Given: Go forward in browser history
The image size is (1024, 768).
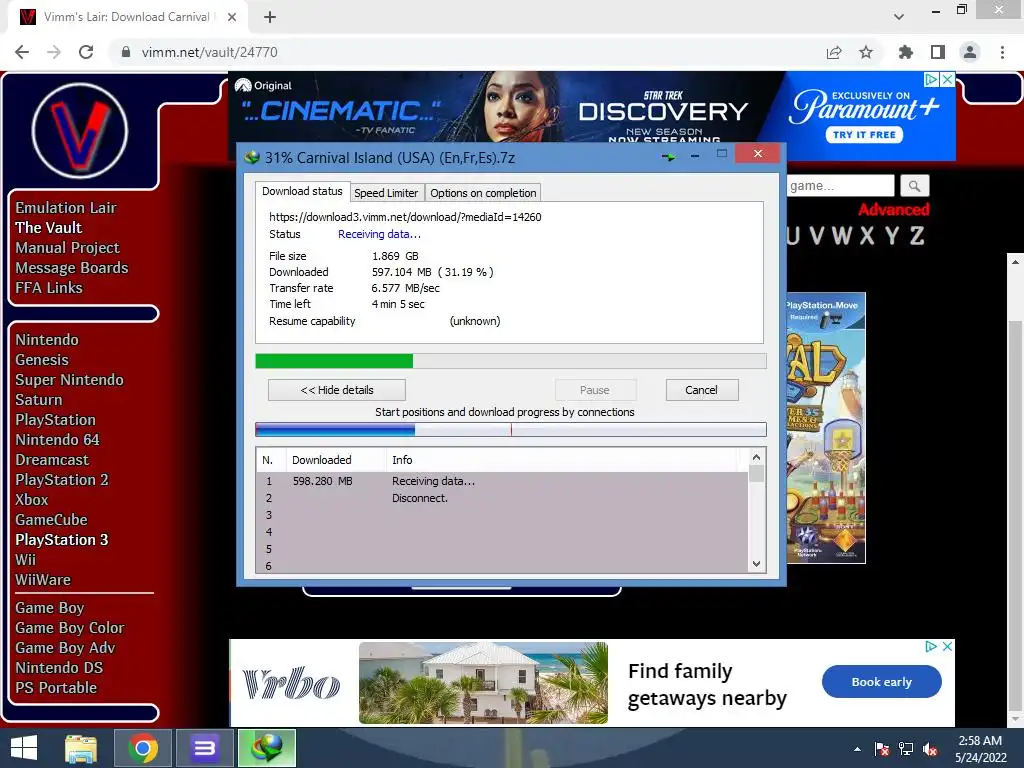Looking at the screenshot, I should click(x=54, y=52).
